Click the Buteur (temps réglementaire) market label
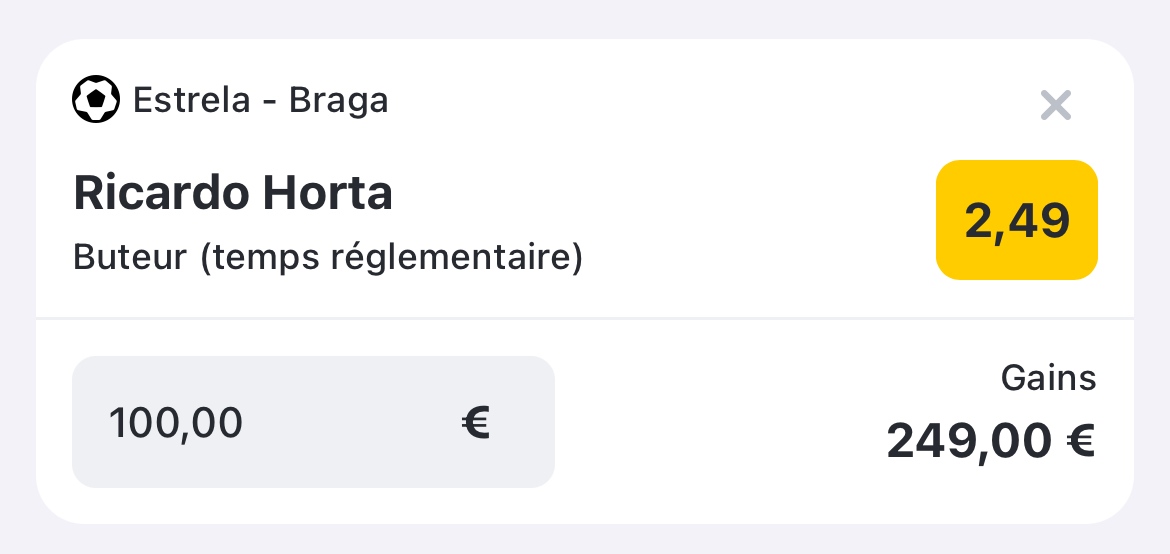Screen dimensions: 1170x554 (x=328, y=258)
